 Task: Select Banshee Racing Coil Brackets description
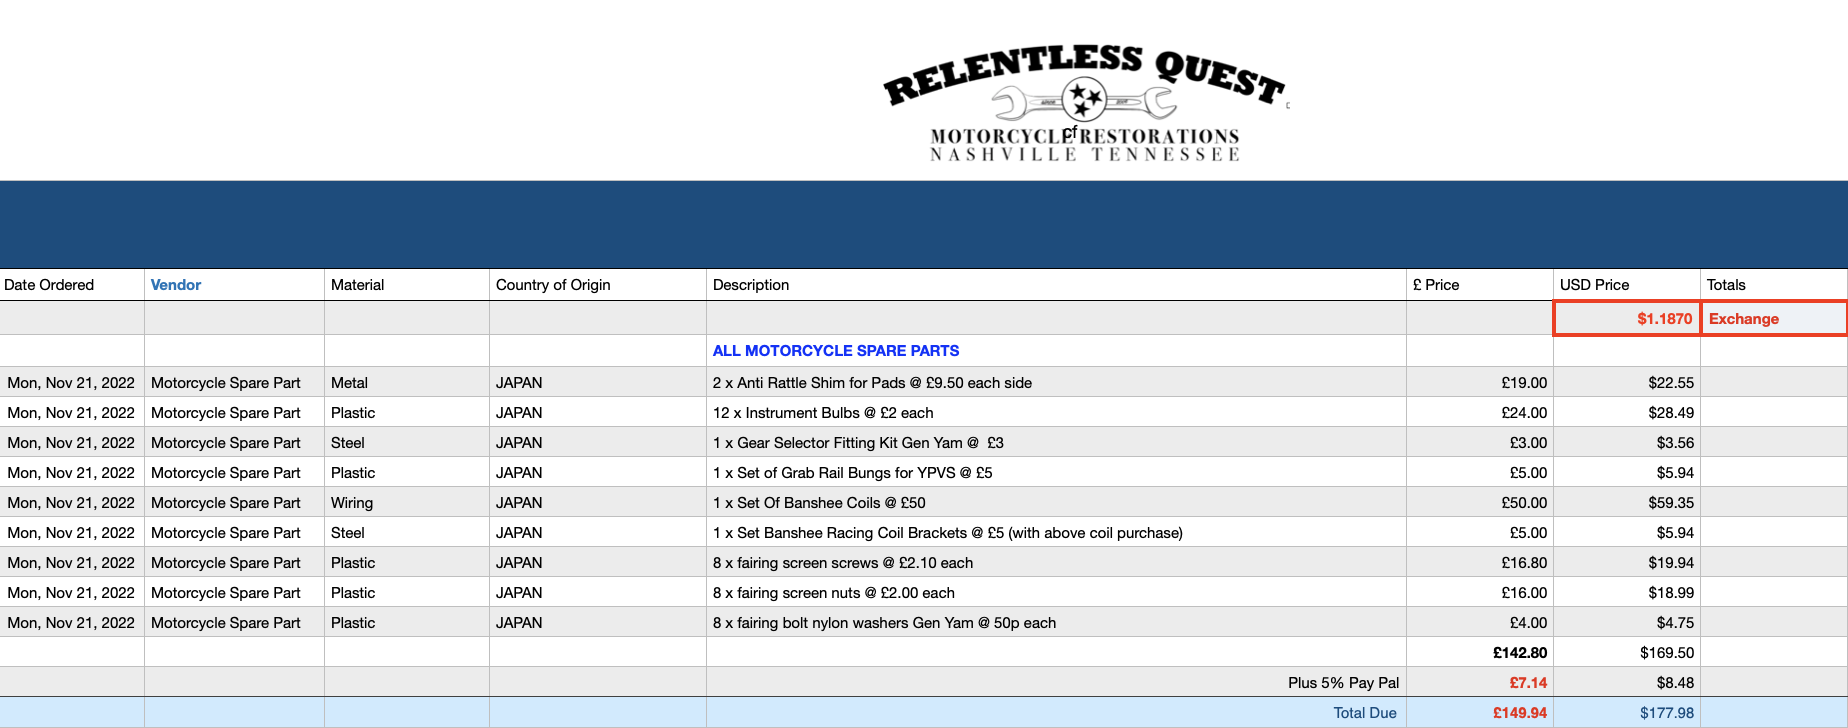[x=1056, y=533]
